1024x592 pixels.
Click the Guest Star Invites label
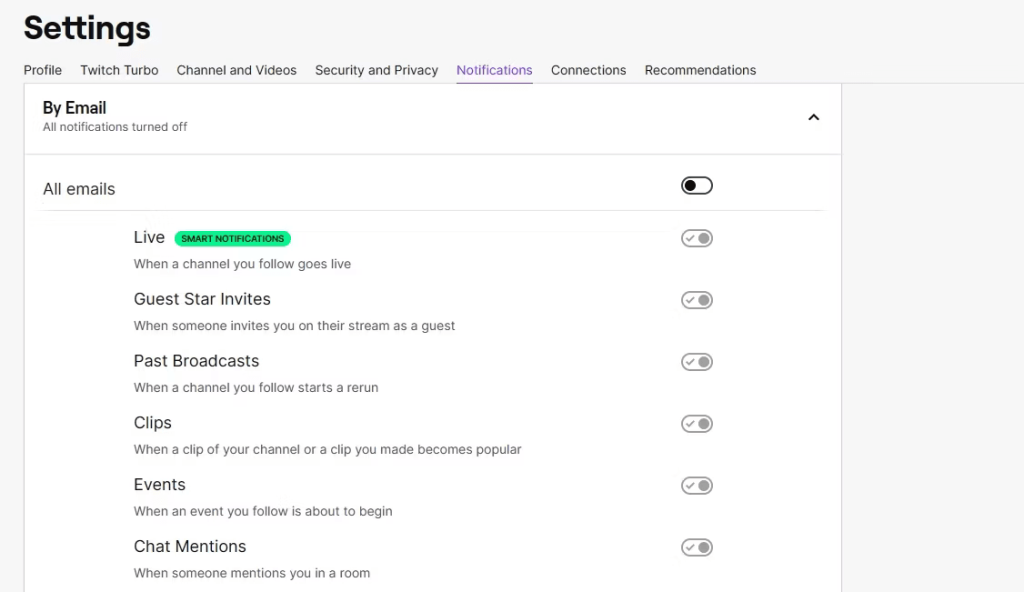(x=202, y=299)
